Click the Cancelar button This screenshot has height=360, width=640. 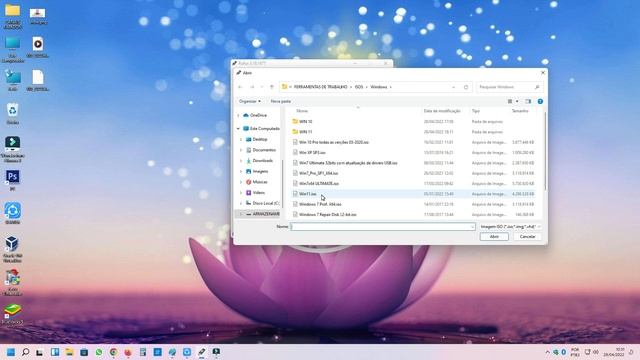[527, 237]
